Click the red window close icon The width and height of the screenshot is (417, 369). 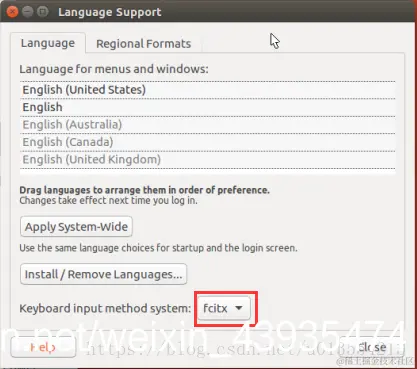coord(12,12)
